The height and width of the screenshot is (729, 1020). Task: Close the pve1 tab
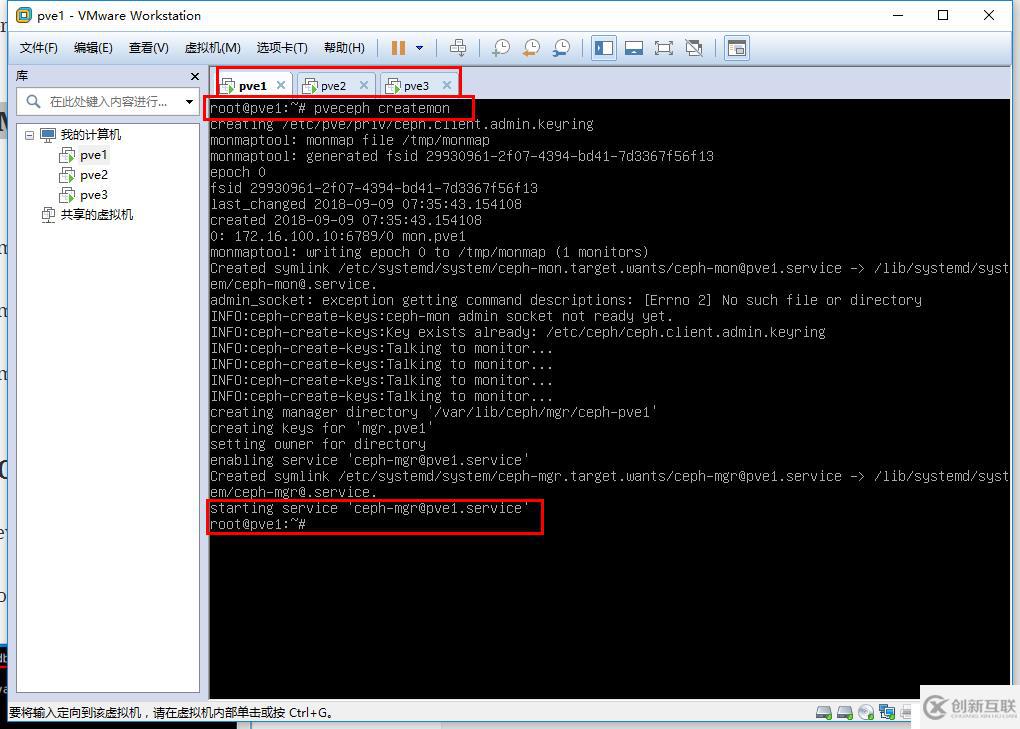[281, 85]
